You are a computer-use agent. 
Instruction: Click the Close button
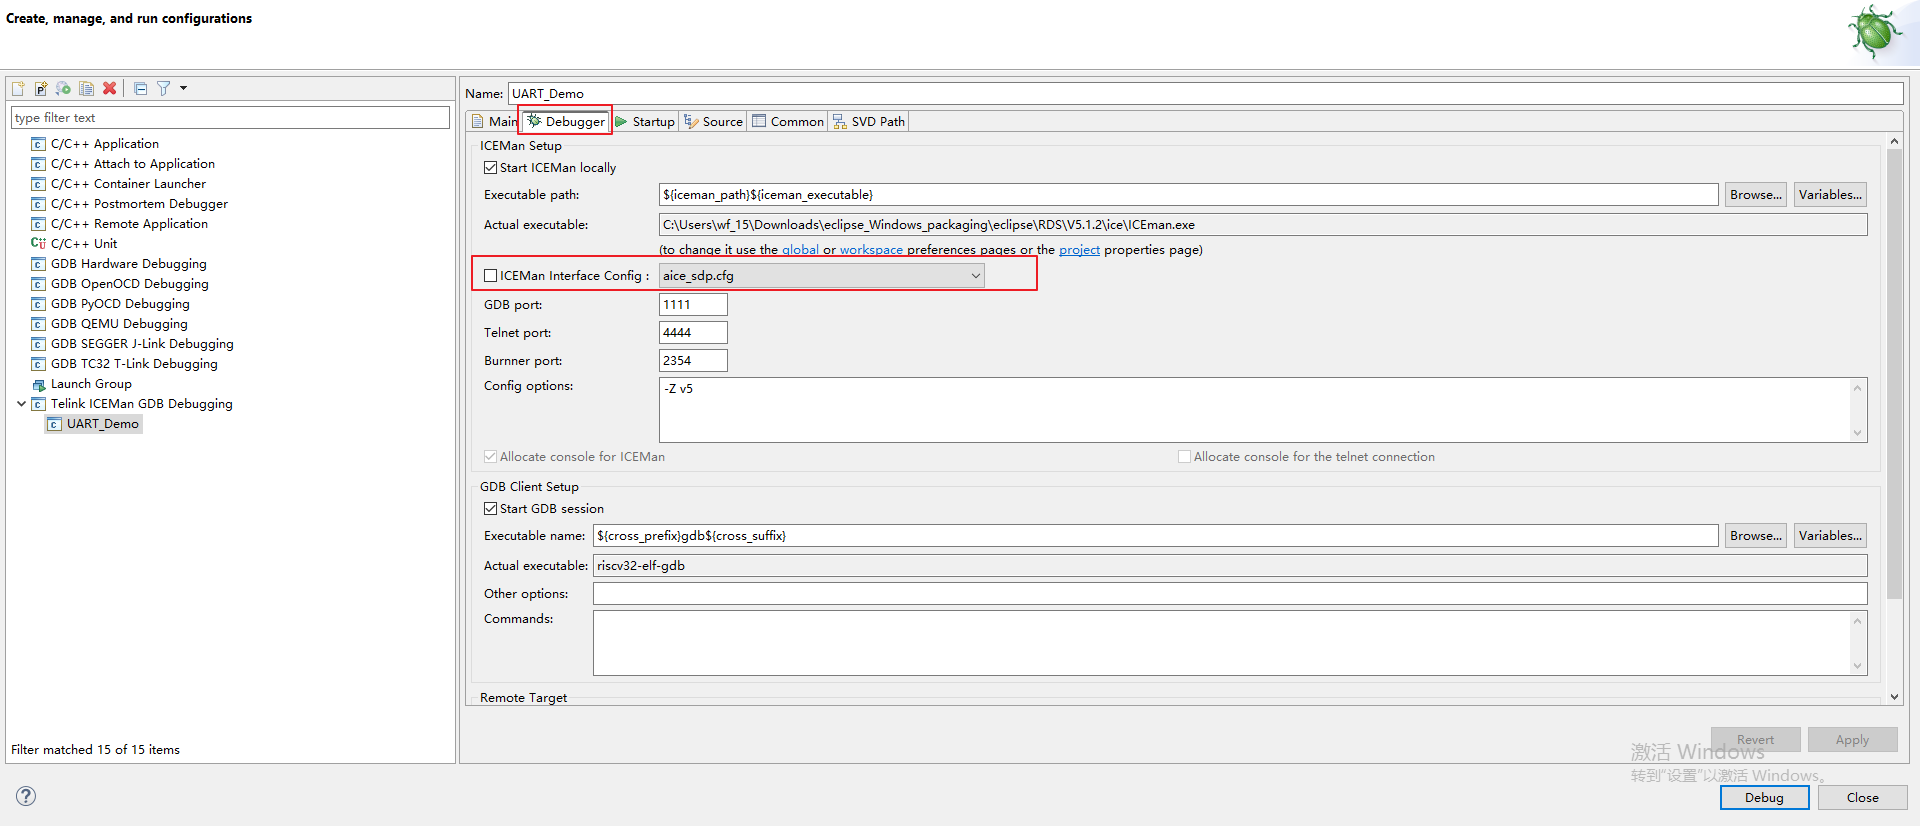pyautogui.click(x=1862, y=798)
